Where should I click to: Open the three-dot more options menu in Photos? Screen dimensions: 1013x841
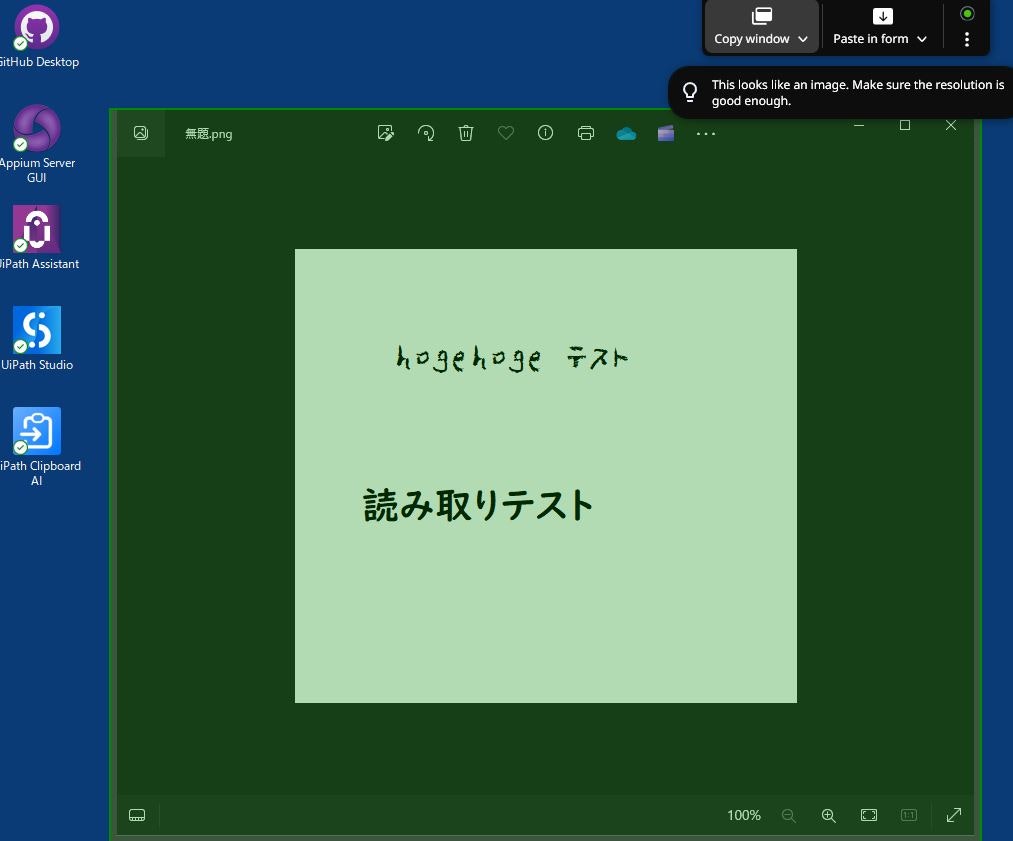coord(706,134)
